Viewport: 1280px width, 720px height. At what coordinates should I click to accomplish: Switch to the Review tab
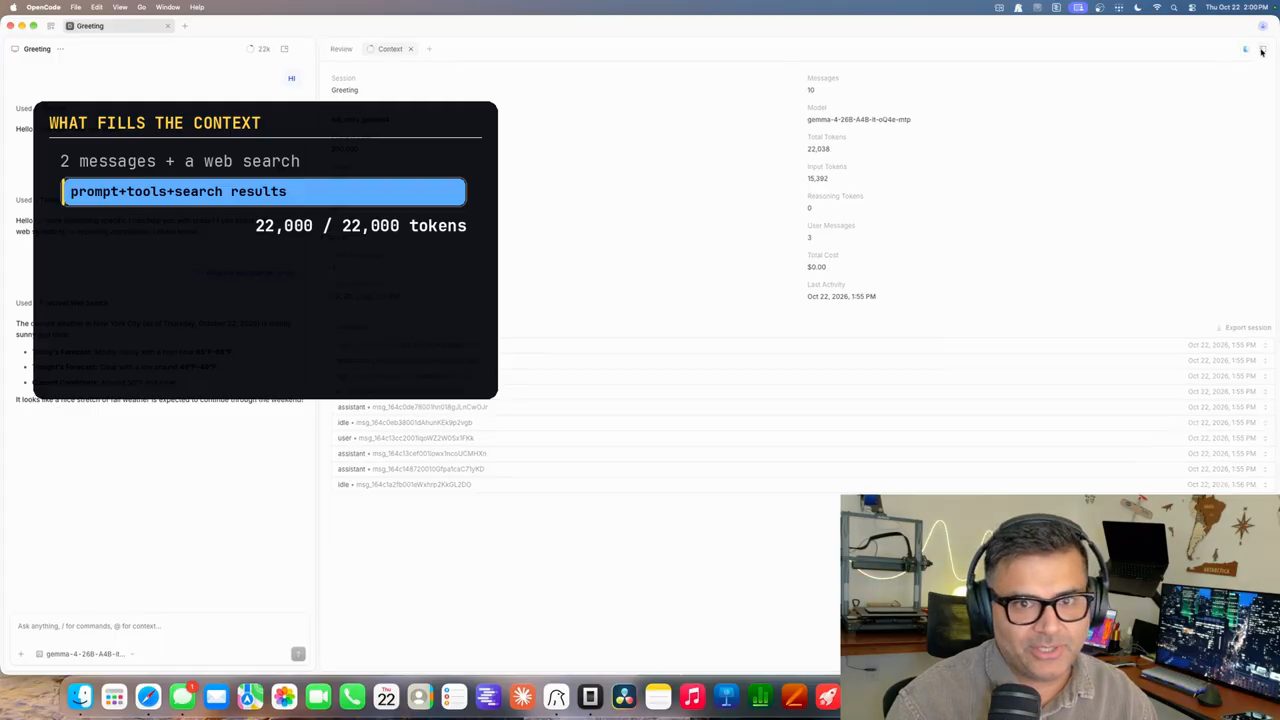tap(341, 49)
